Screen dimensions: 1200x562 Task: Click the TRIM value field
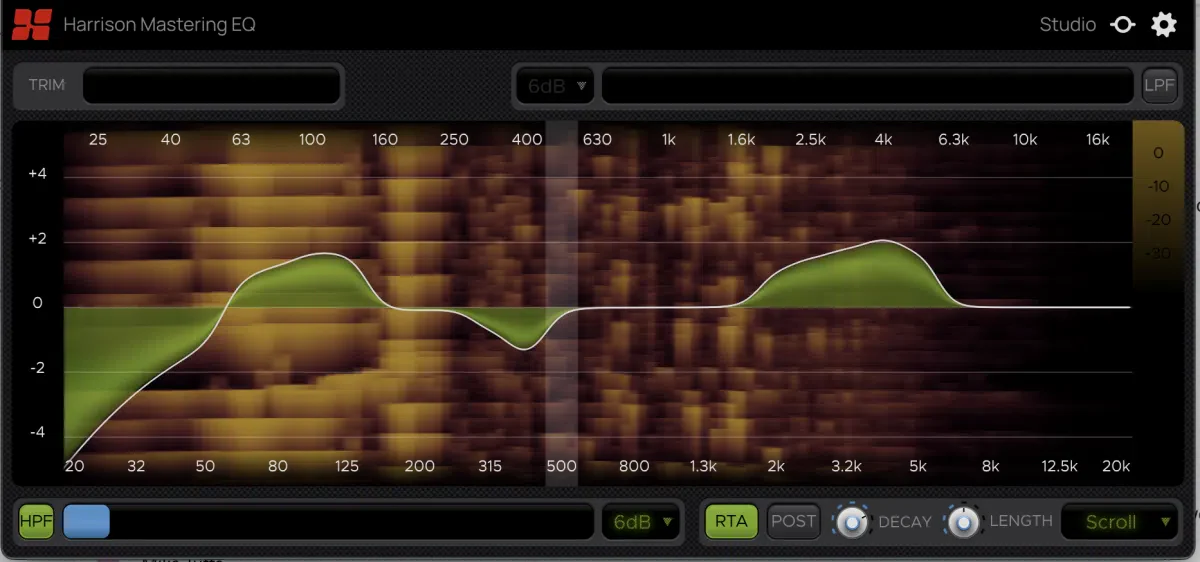coord(212,85)
